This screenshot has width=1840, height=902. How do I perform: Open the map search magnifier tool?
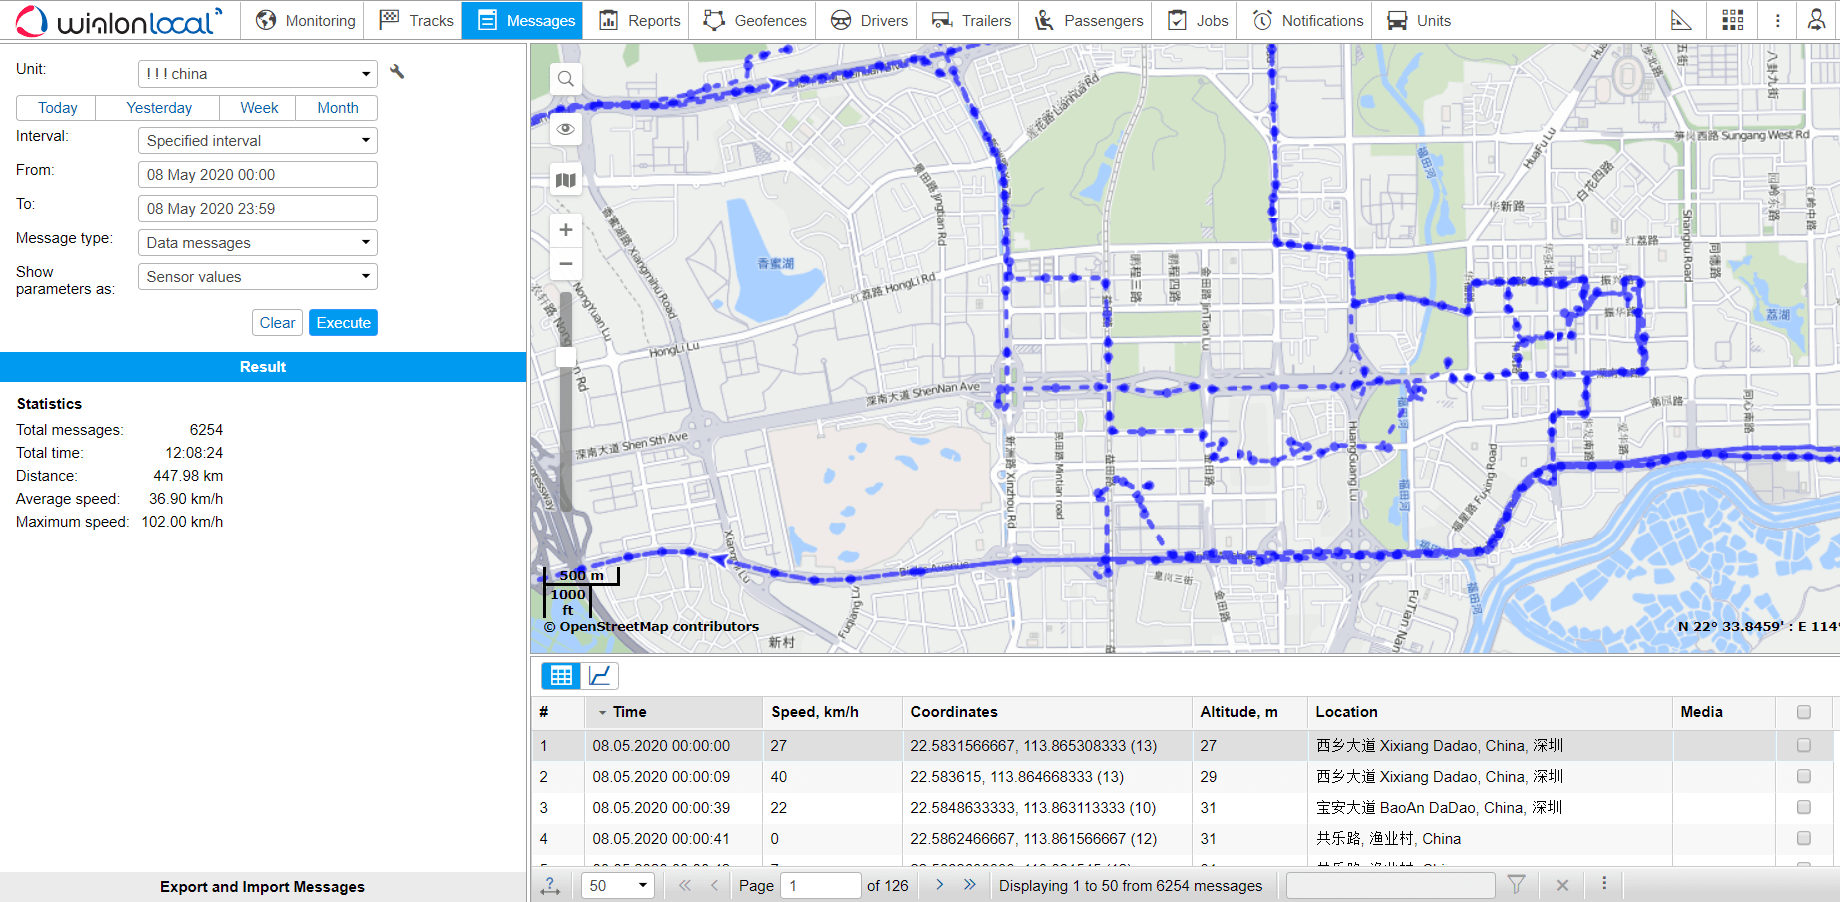[565, 78]
